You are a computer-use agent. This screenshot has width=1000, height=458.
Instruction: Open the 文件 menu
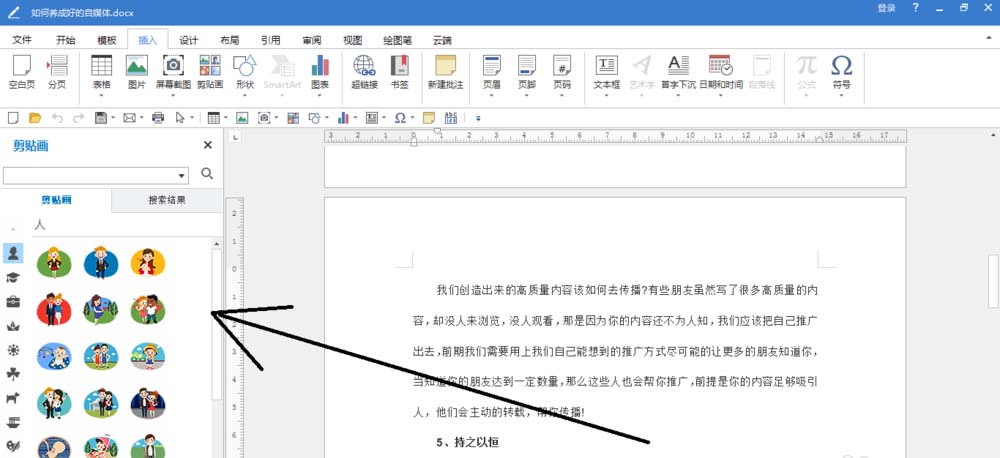click(22, 40)
